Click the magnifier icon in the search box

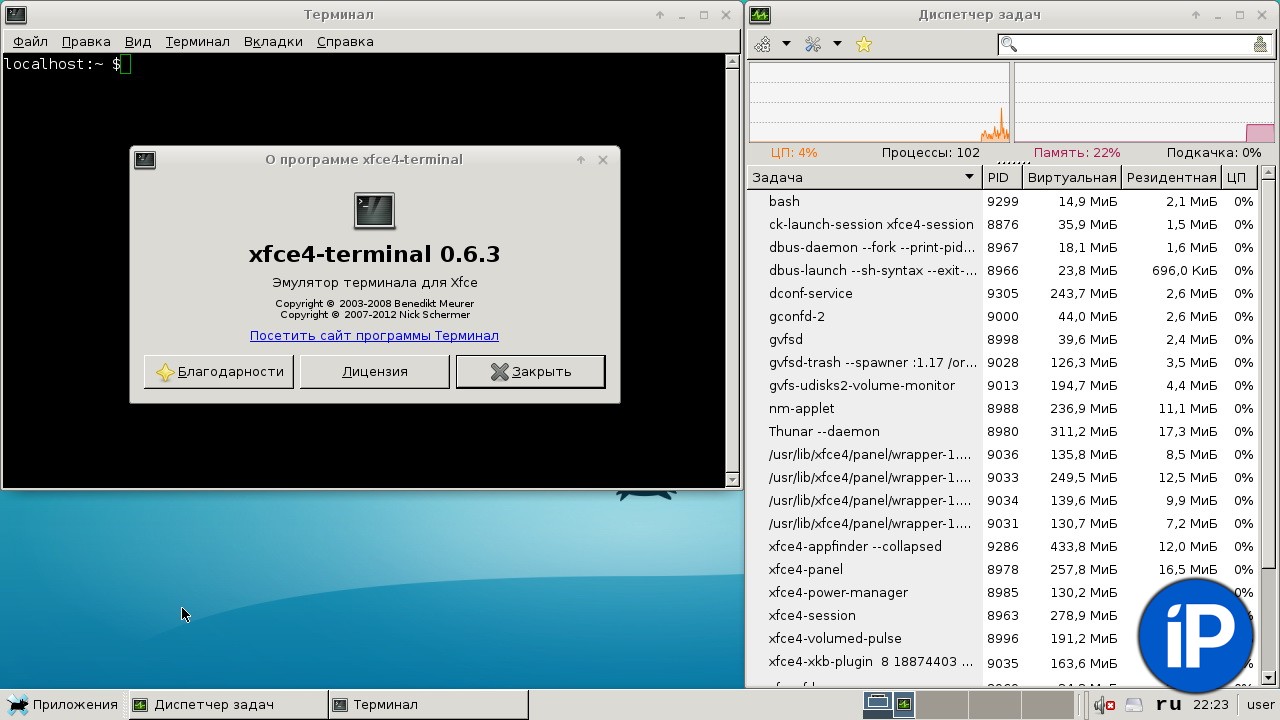(x=1009, y=44)
